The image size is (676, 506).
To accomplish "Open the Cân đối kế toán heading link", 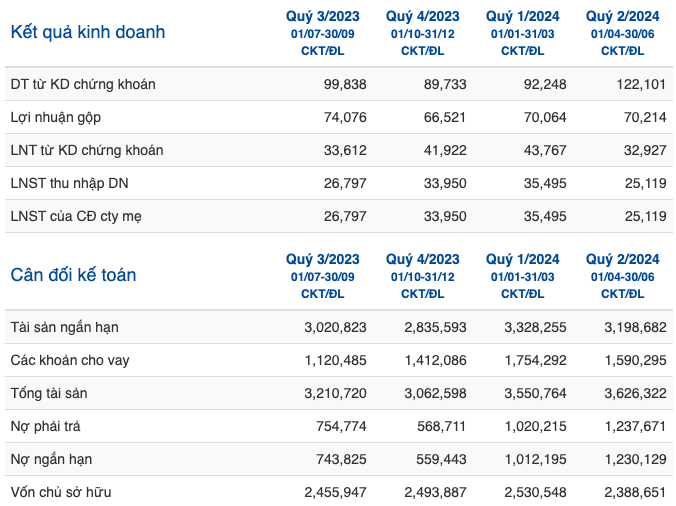I will click(x=73, y=275).
